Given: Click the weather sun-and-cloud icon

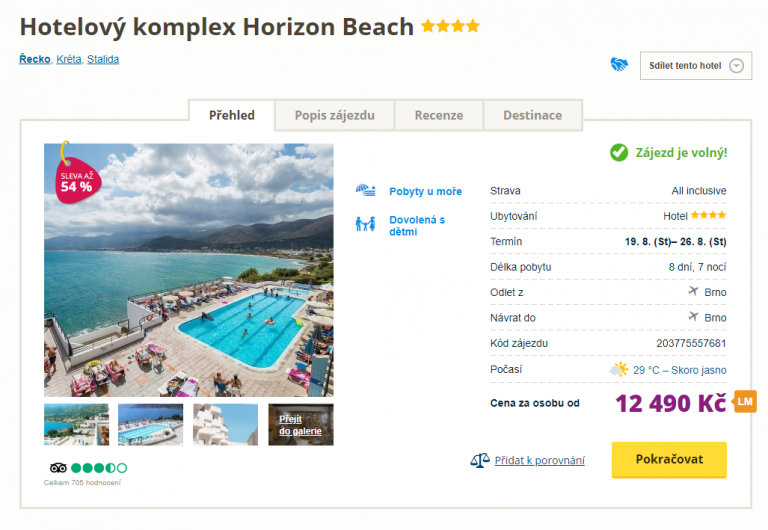Looking at the screenshot, I should [619, 370].
